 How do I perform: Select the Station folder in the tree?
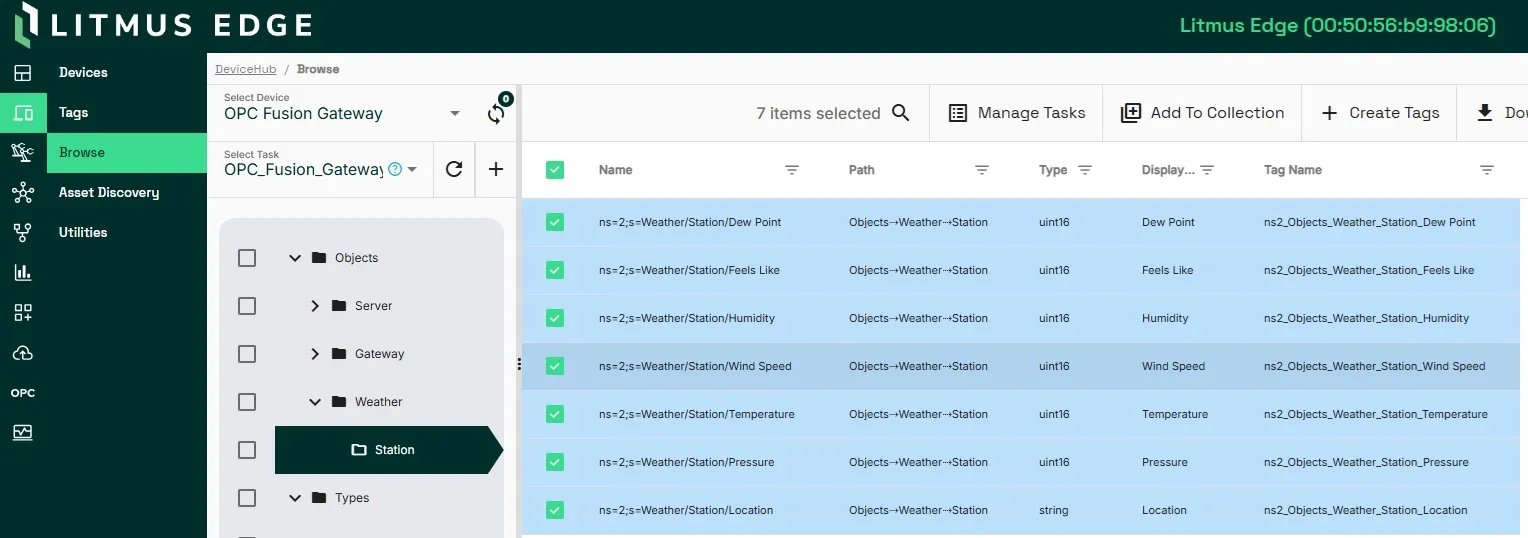coord(389,450)
